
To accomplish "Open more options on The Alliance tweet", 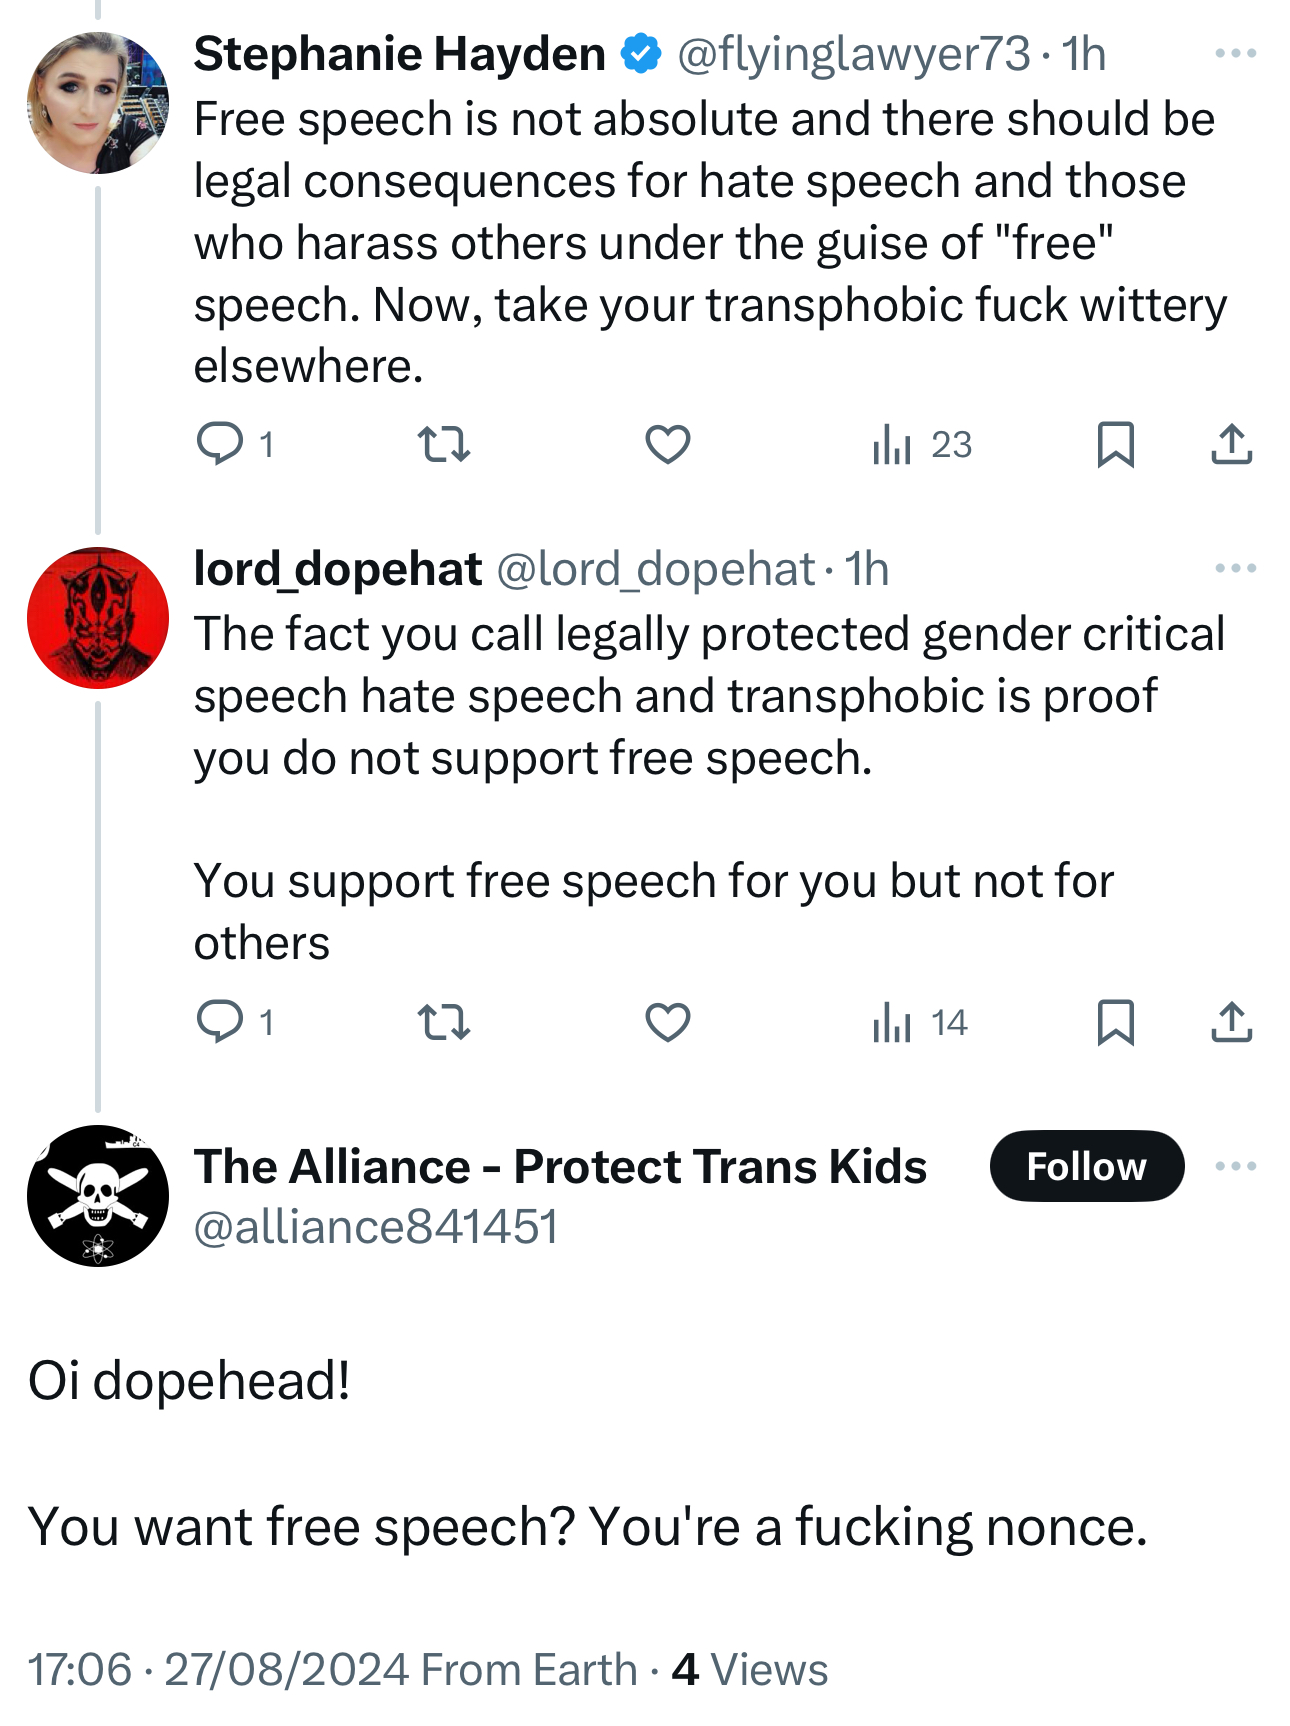I will (x=1235, y=1166).
